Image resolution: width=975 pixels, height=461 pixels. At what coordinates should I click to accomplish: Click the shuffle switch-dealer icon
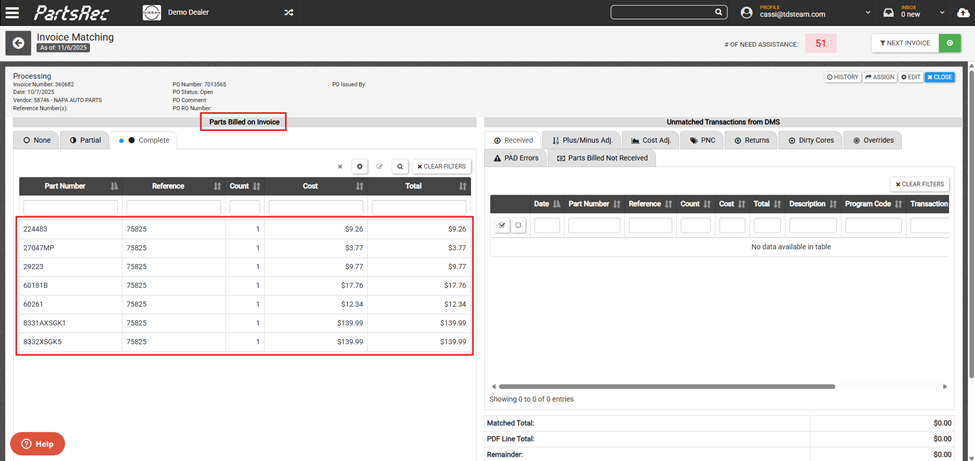click(289, 12)
